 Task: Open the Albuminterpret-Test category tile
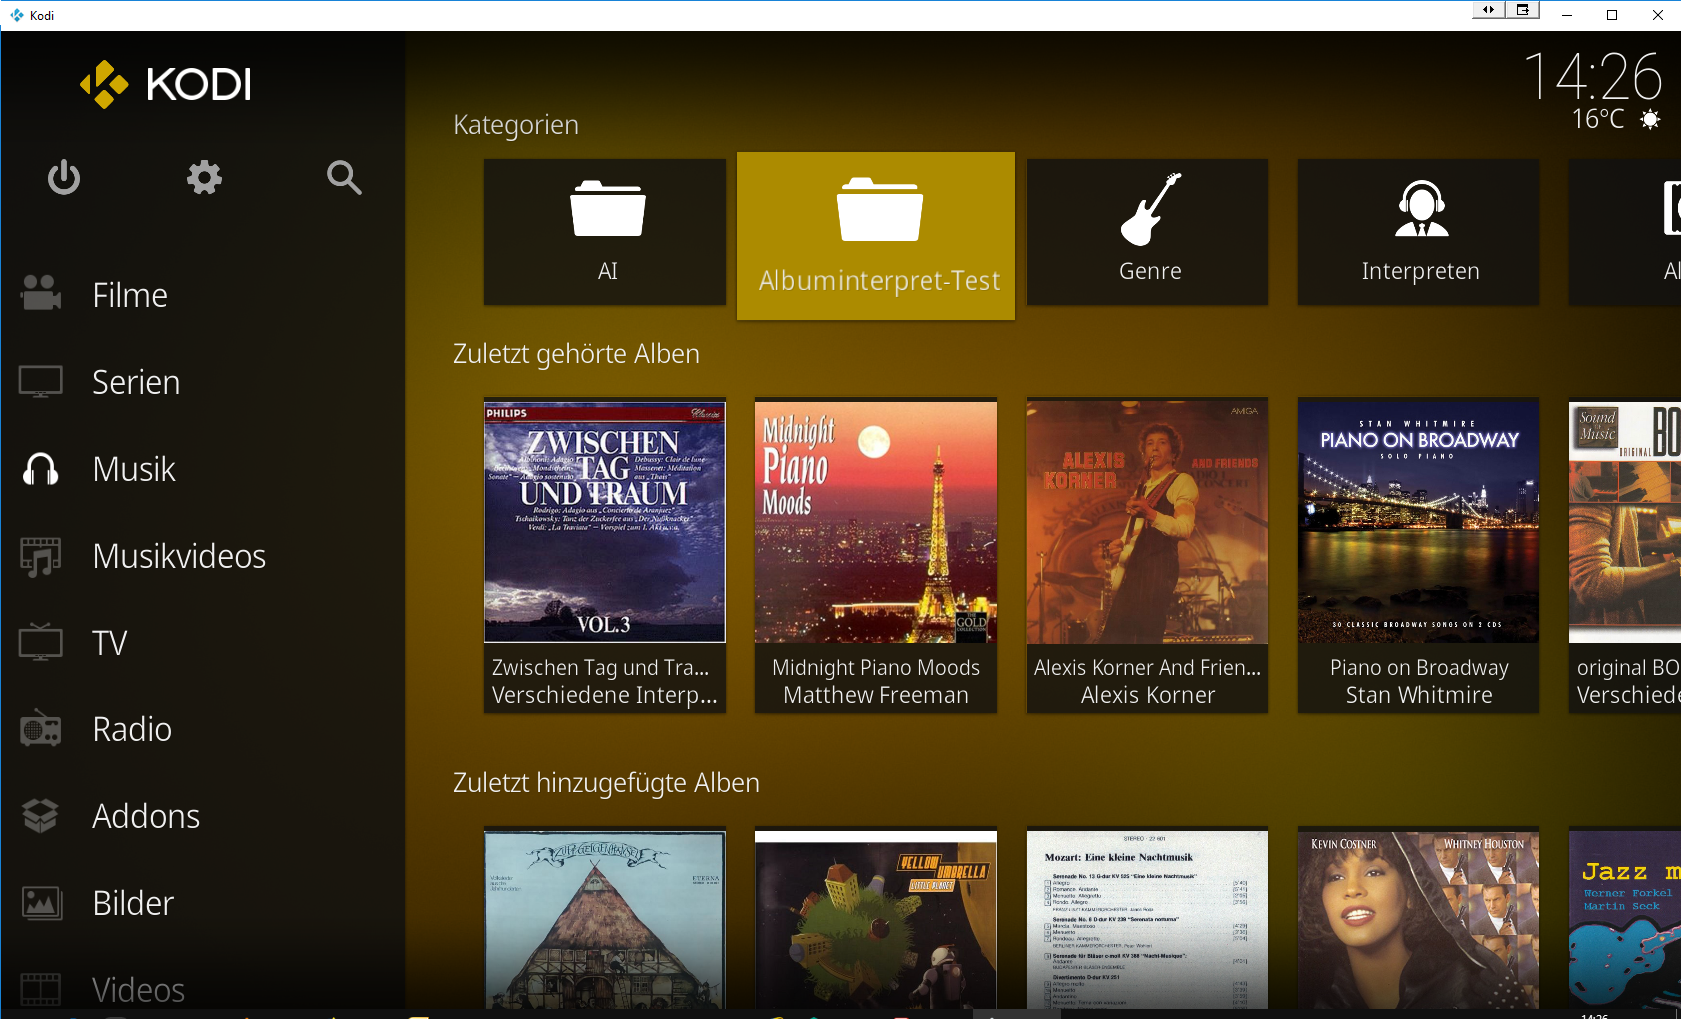[x=876, y=236]
